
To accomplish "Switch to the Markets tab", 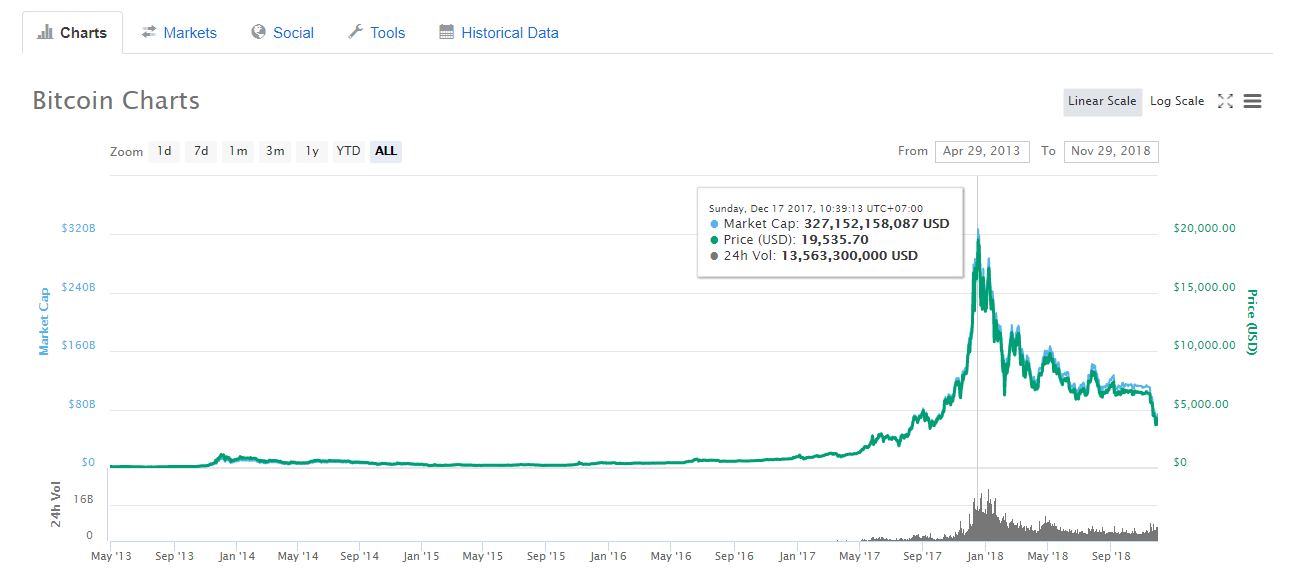I will 179,33.
